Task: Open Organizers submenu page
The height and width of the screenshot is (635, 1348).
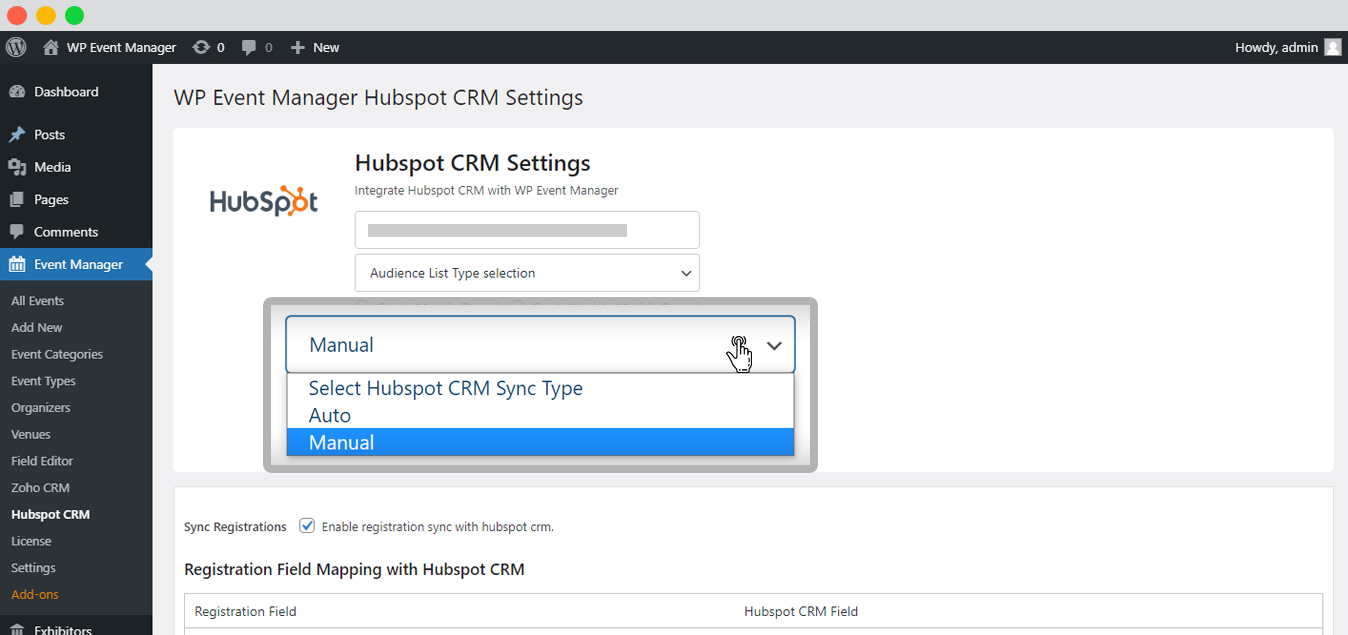Action: pyautogui.click(x=41, y=408)
